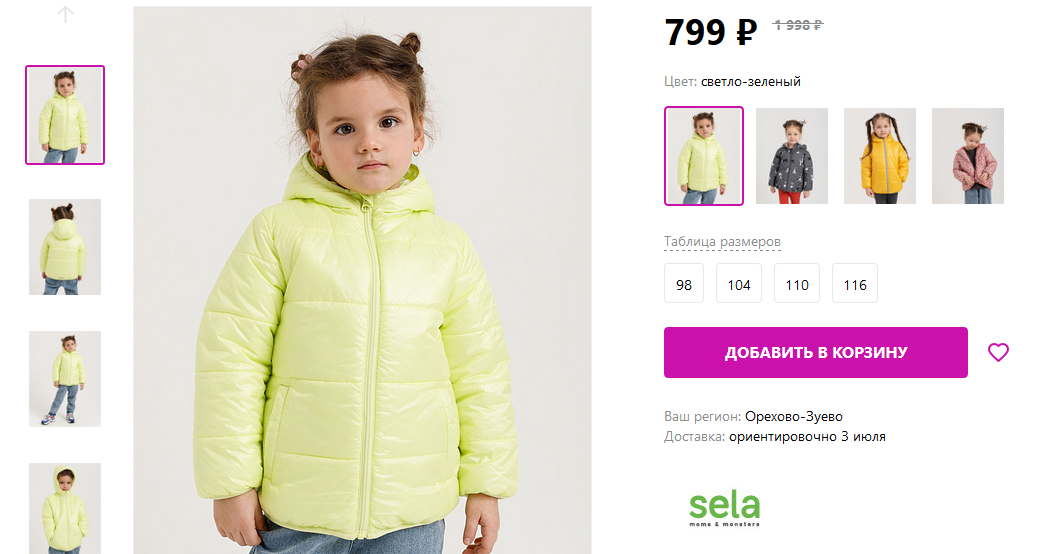Add product to favorites with heart icon
Viewport: 1045px width, 554px height.
pyautogui.click(x=998, y=352)
